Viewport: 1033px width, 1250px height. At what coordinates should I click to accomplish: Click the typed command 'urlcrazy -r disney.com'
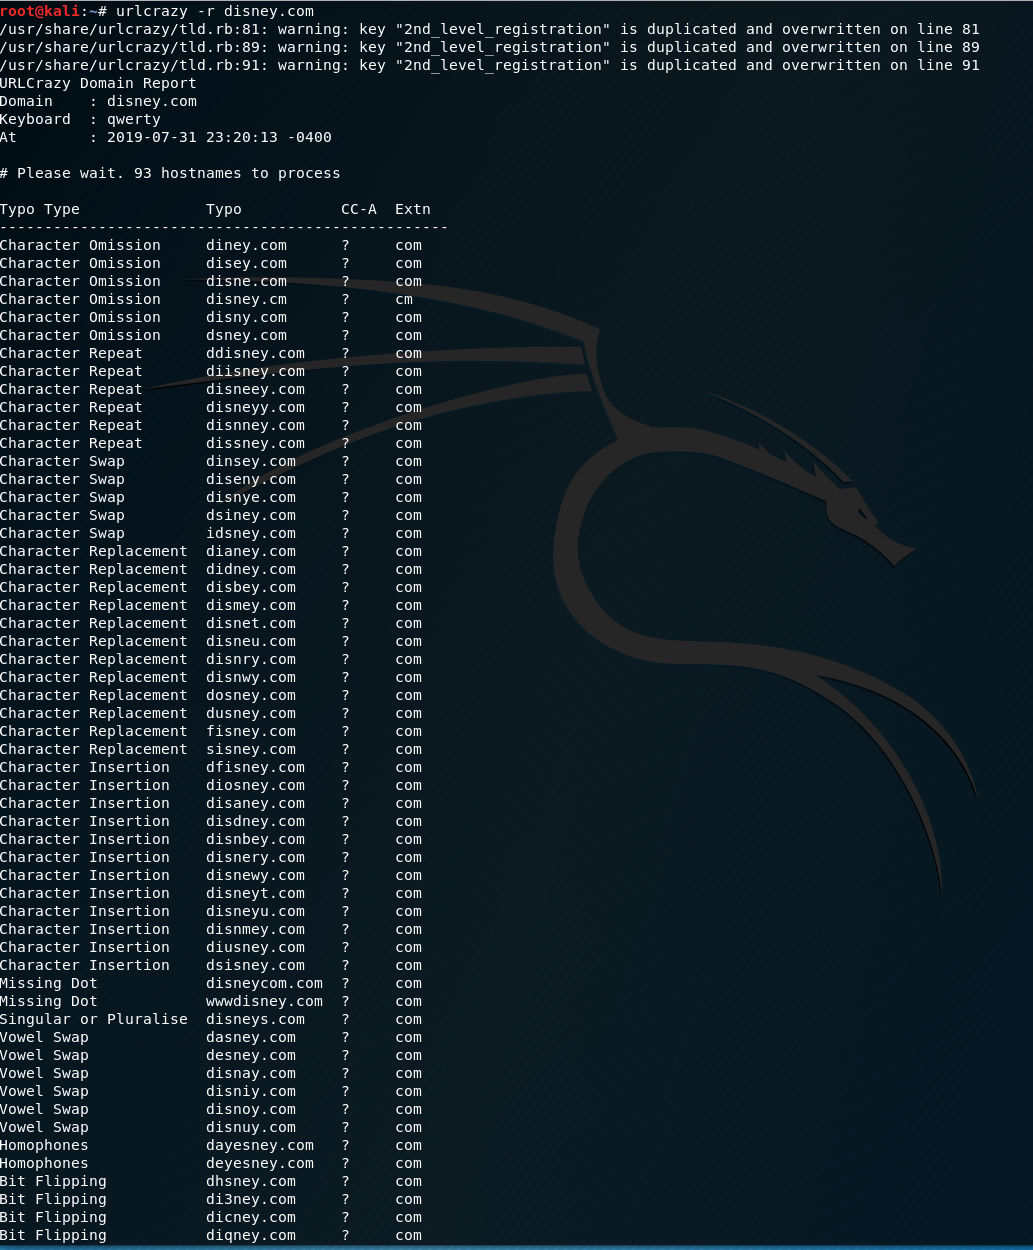coord(215,11)
